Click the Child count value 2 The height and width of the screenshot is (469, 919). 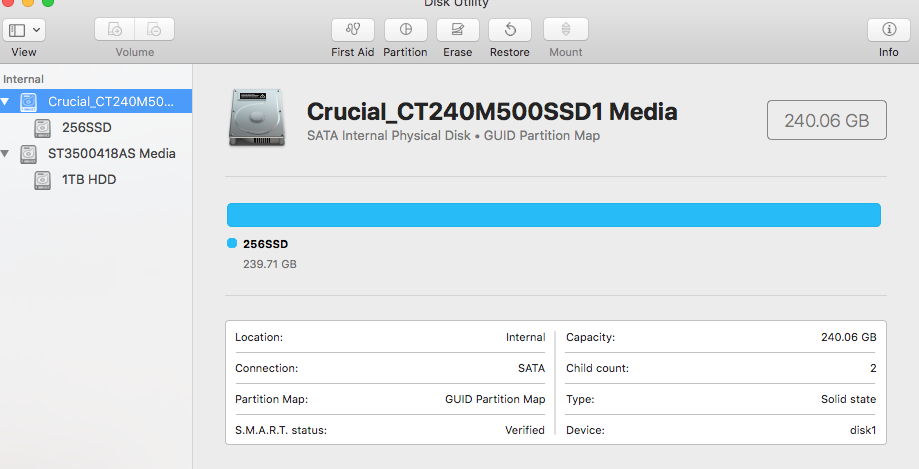click(x=873, y=368)
